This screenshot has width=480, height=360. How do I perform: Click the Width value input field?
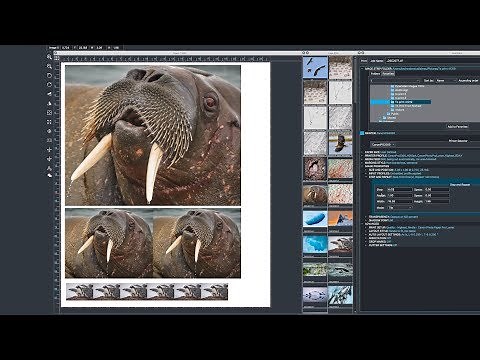coord(399,201)
